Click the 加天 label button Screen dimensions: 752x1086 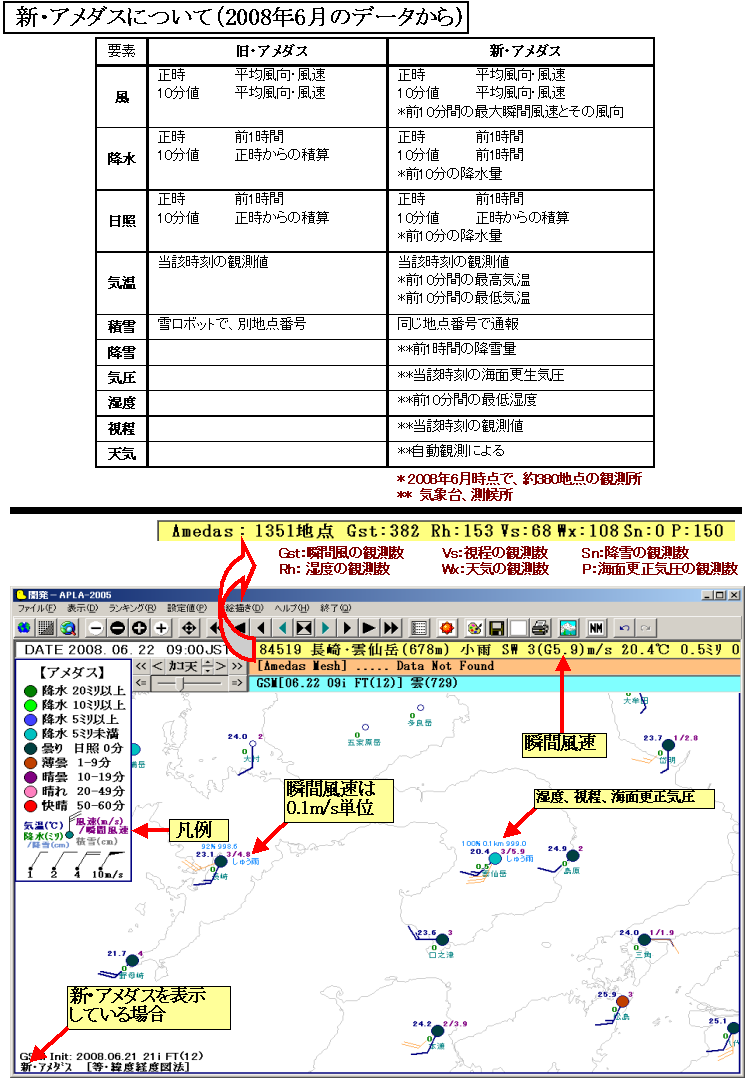pos(183,666)
